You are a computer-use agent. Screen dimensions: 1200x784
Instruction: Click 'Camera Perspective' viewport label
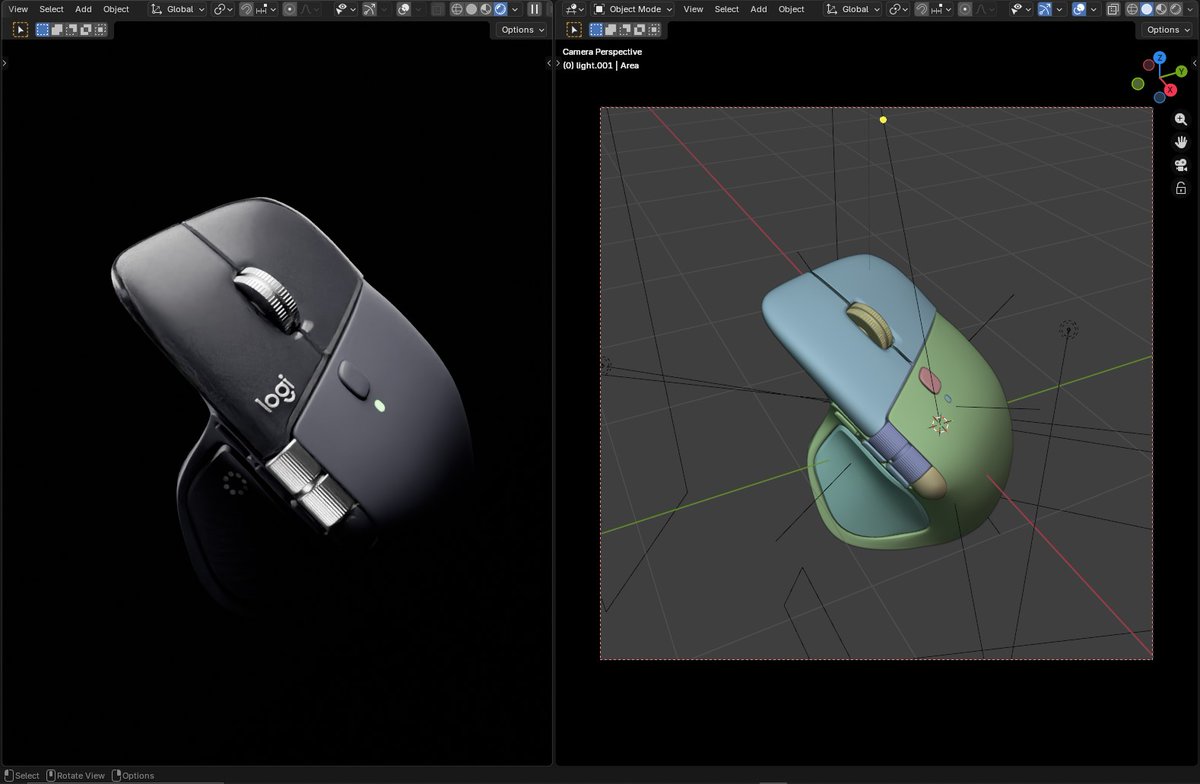(602, 51)
